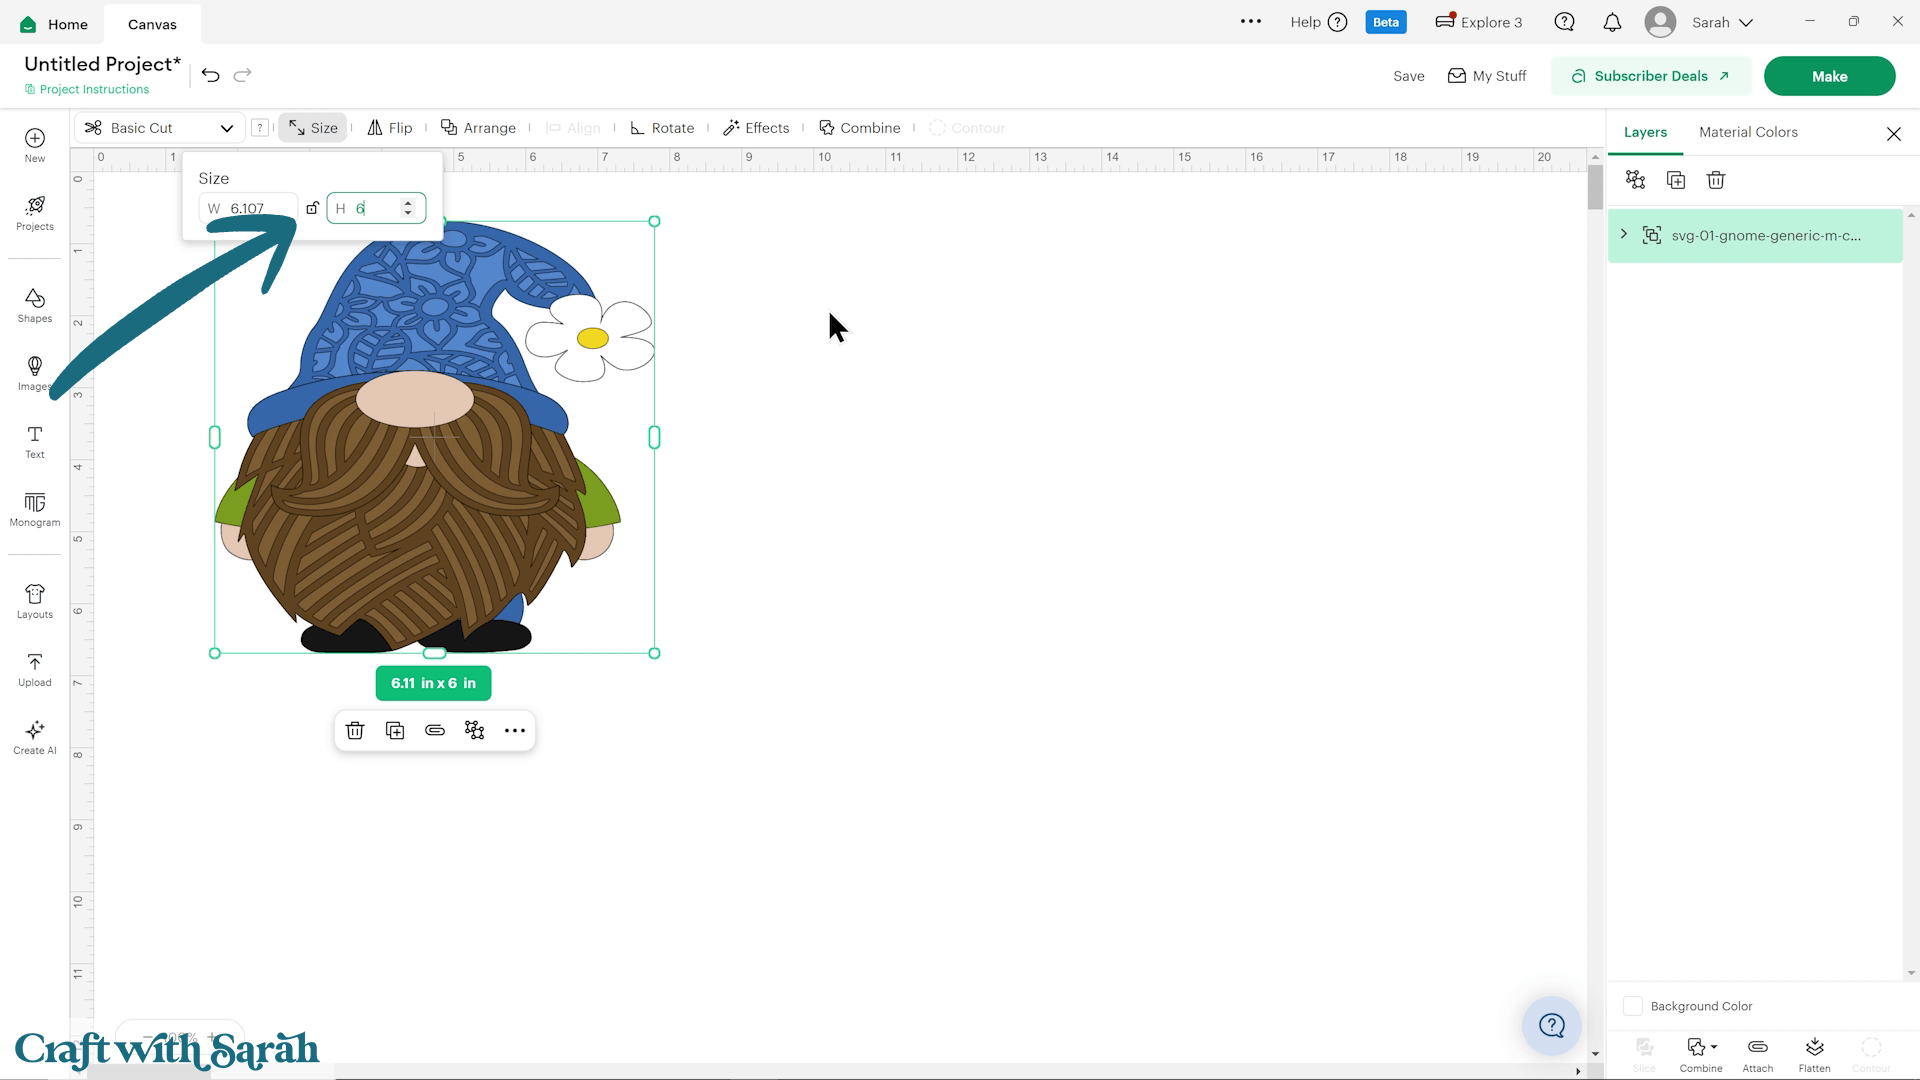This screenshot has width=1920, height=1080.
Task: Switch to the Material Colors tab
Action: (x=1748, y=132)
